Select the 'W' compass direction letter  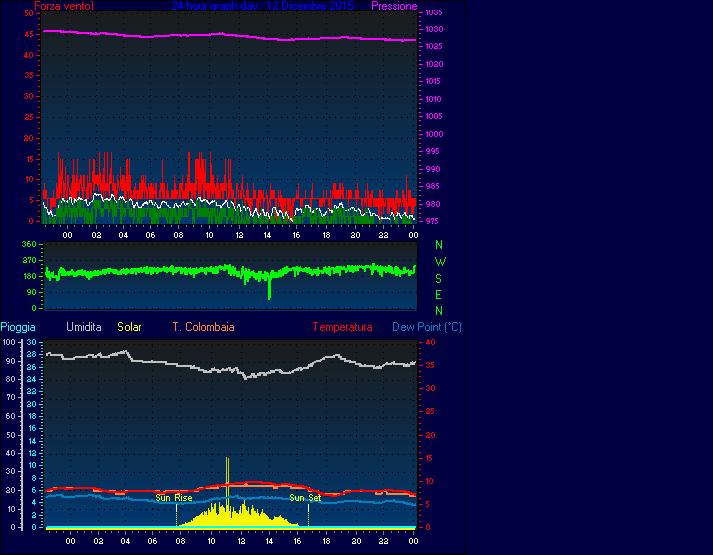pyautogui.click(x=440, y=262)
